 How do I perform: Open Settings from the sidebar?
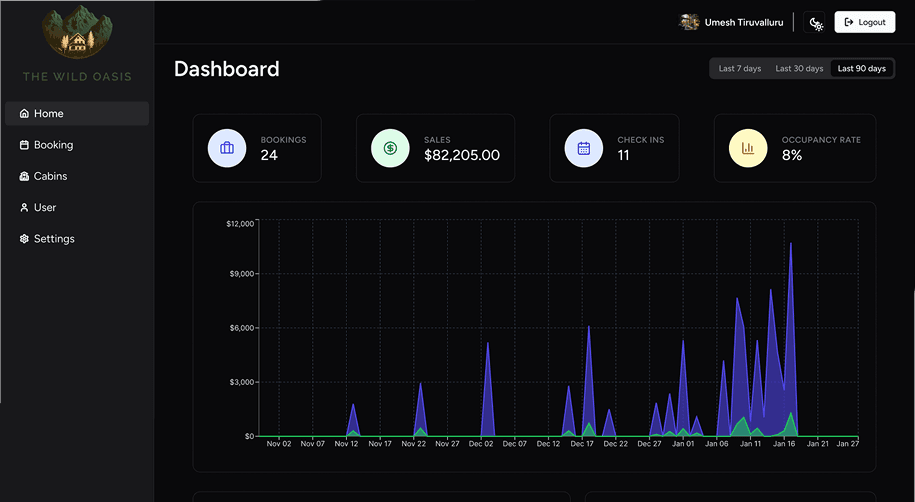click(54, 239)
